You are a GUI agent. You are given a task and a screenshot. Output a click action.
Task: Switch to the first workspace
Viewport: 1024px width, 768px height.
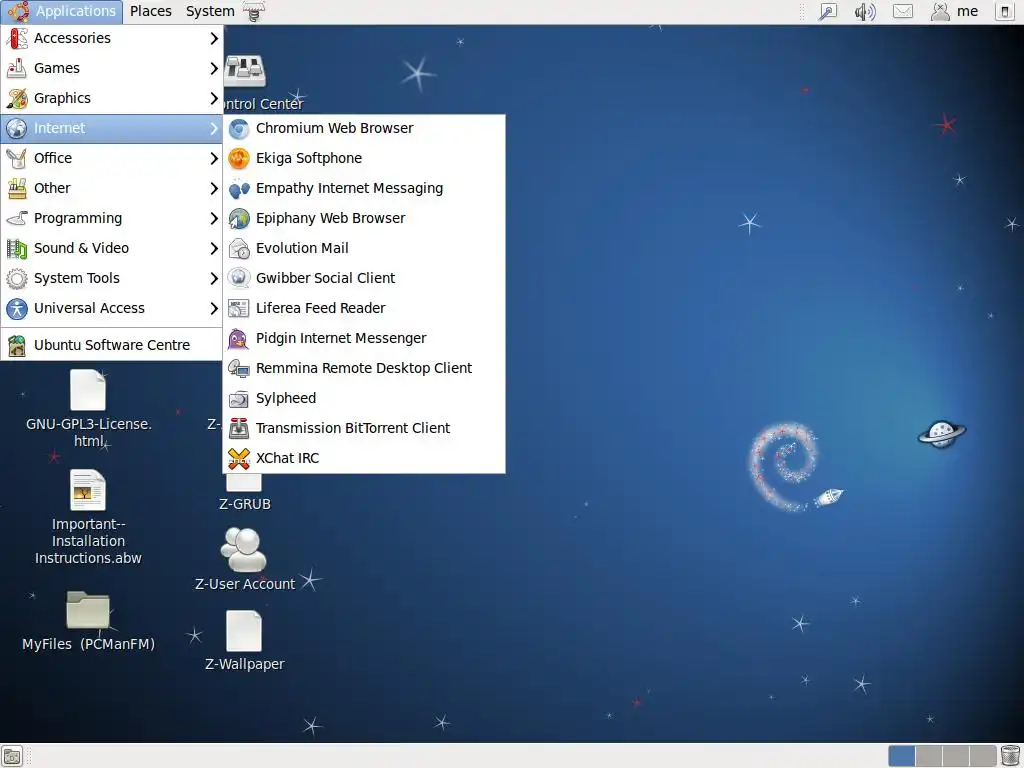901,756
